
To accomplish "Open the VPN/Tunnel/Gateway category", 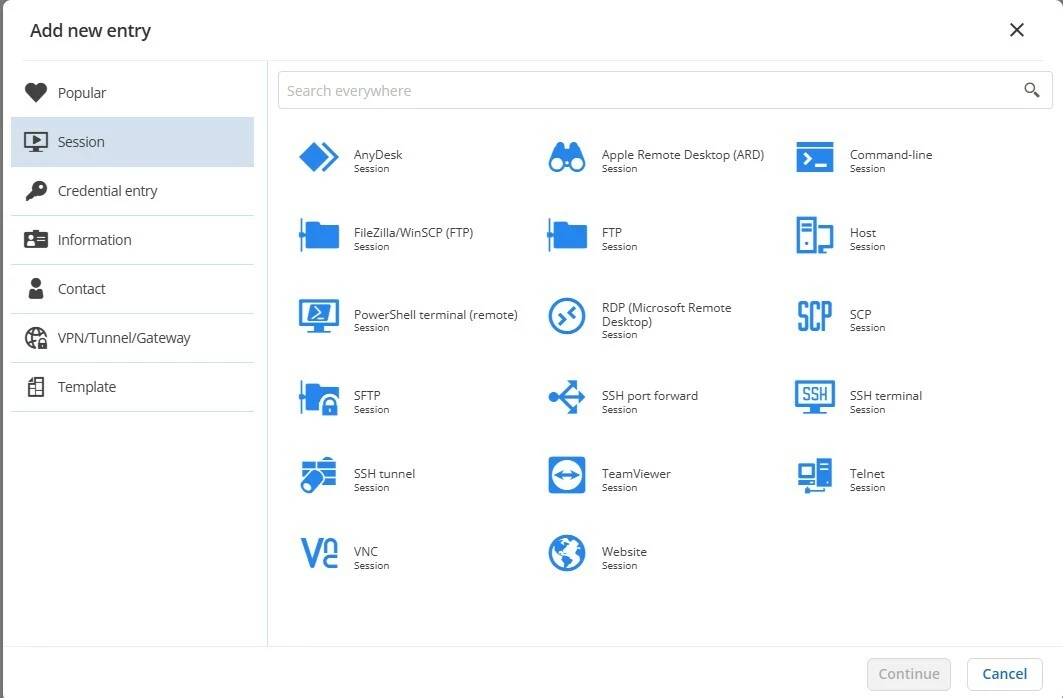I will coord(132,337).
